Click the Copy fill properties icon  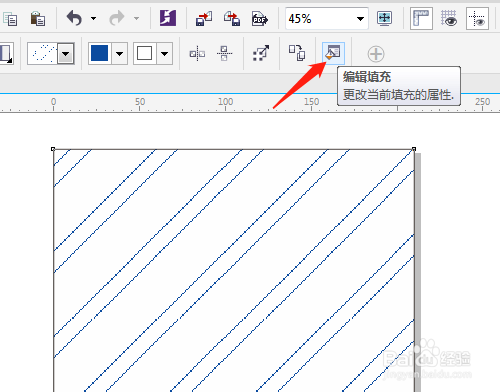[x=297, y=53]
